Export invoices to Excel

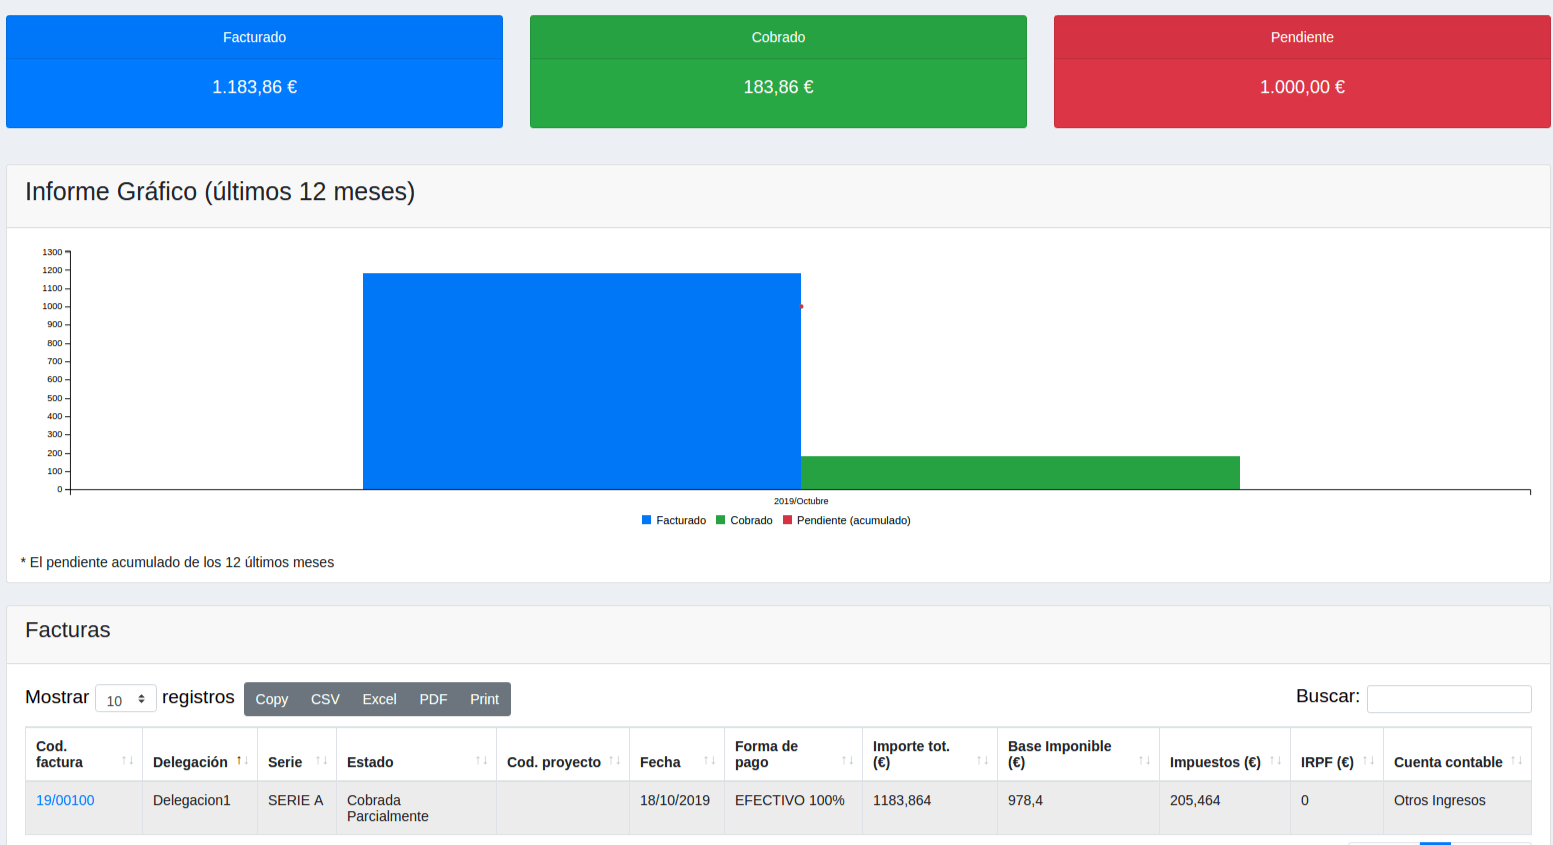379,699
